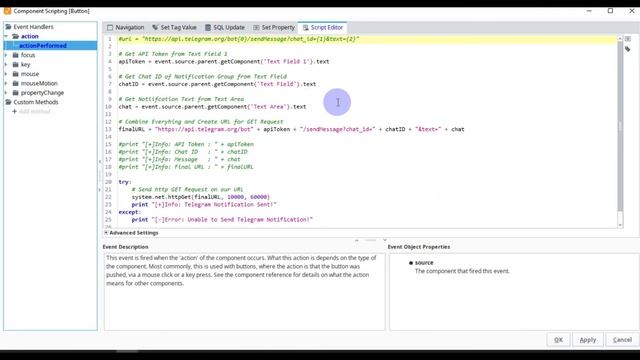Click the 'Telegram Notification Sent!' print line
The width and height of the screenshot is (640, 360).
pos(204,204)
